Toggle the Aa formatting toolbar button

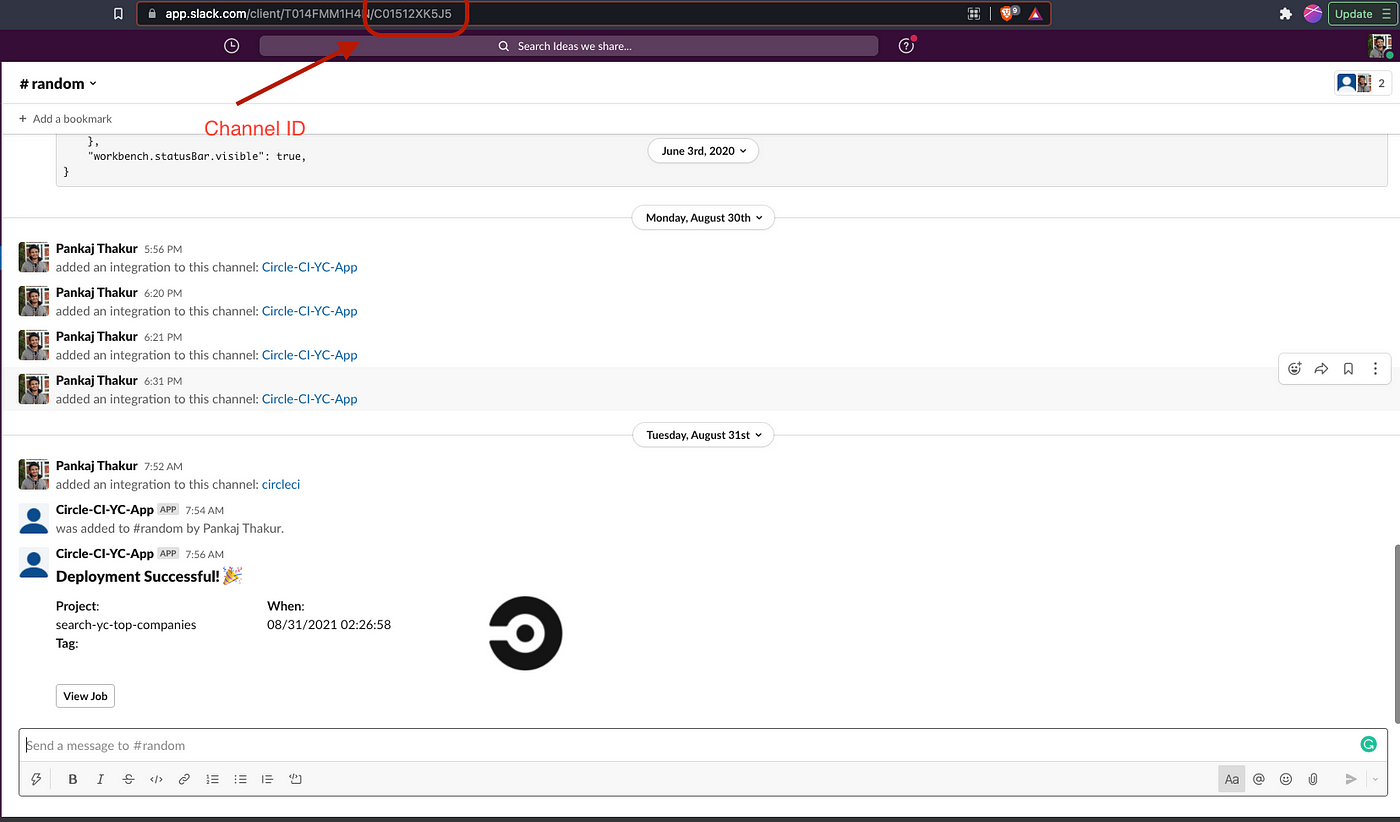[1232, 779]
